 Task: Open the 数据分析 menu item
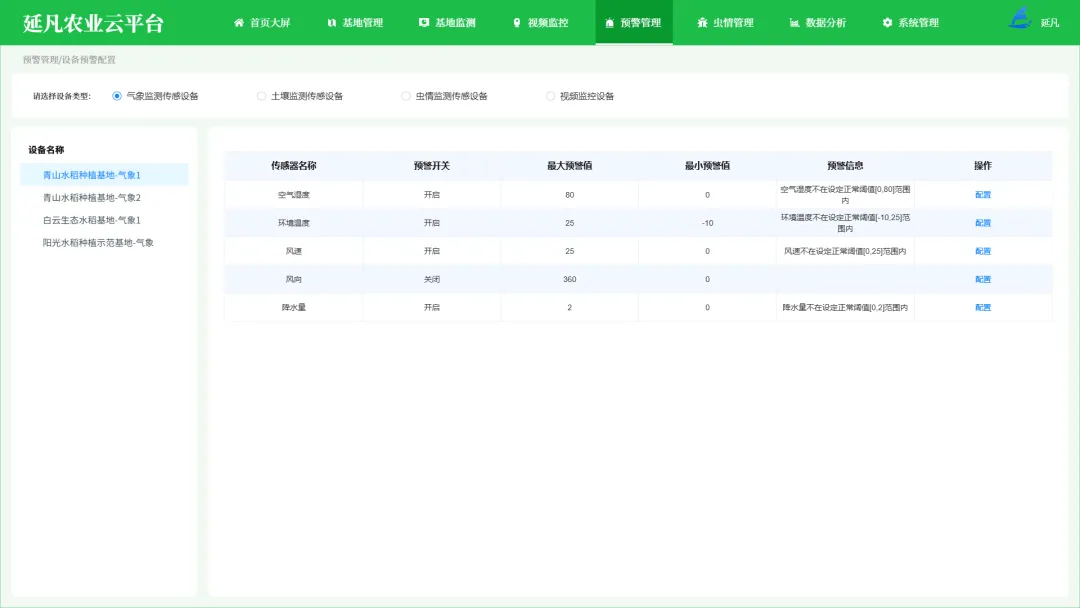click(x=818, y=23)
